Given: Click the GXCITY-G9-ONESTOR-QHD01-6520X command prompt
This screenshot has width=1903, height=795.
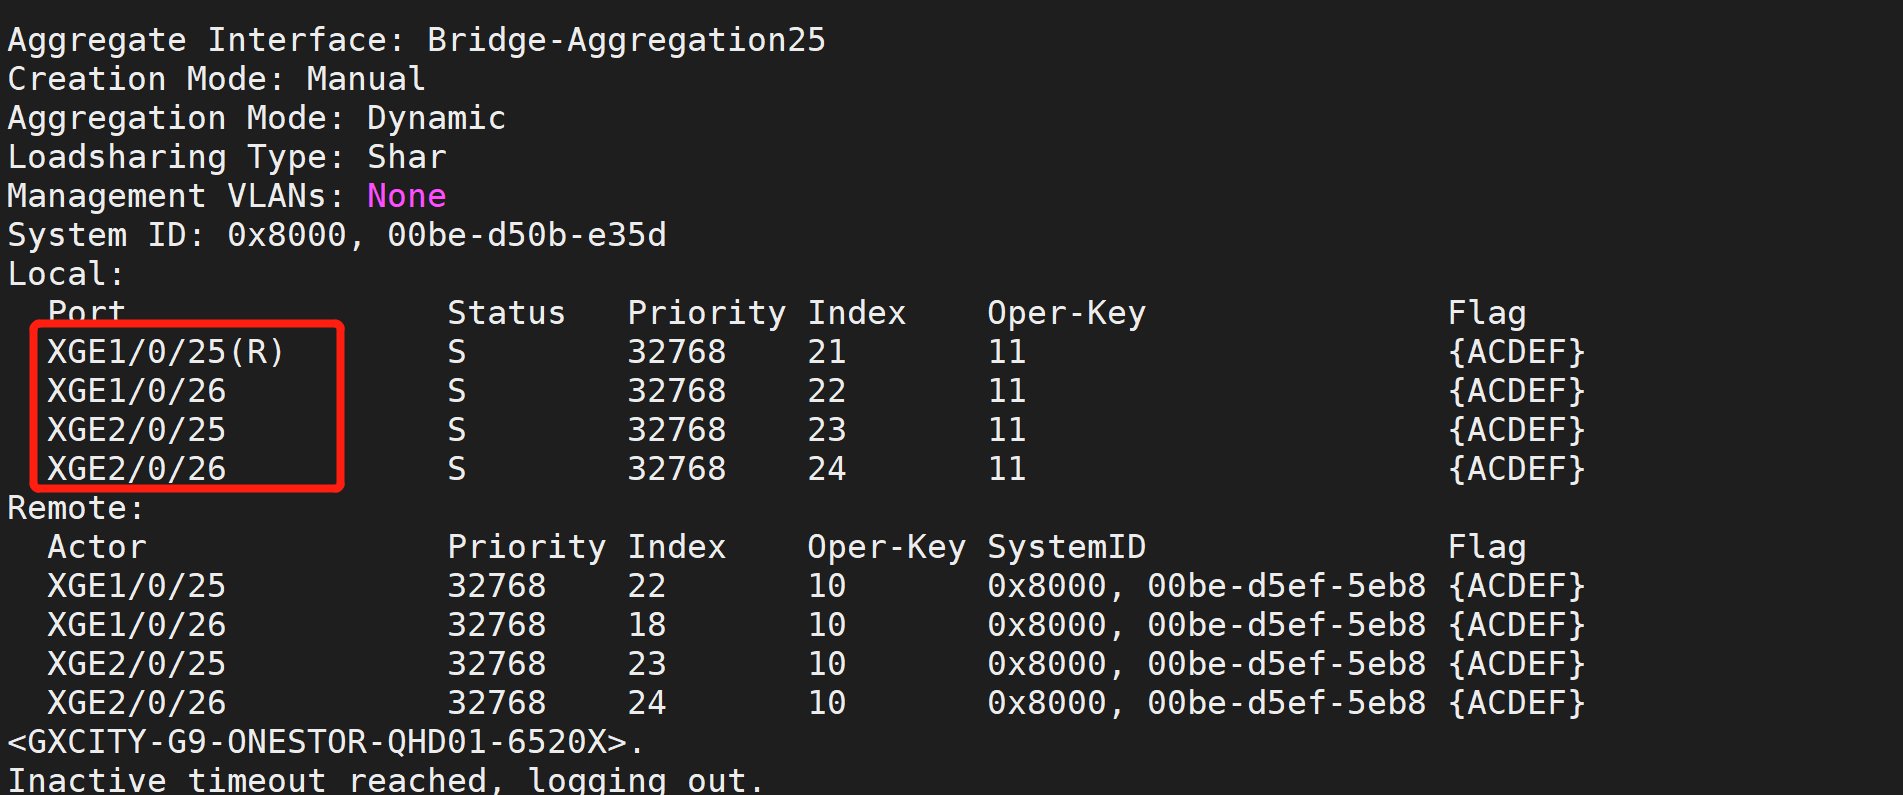Looking at the screenshot, I should [317, 742].
